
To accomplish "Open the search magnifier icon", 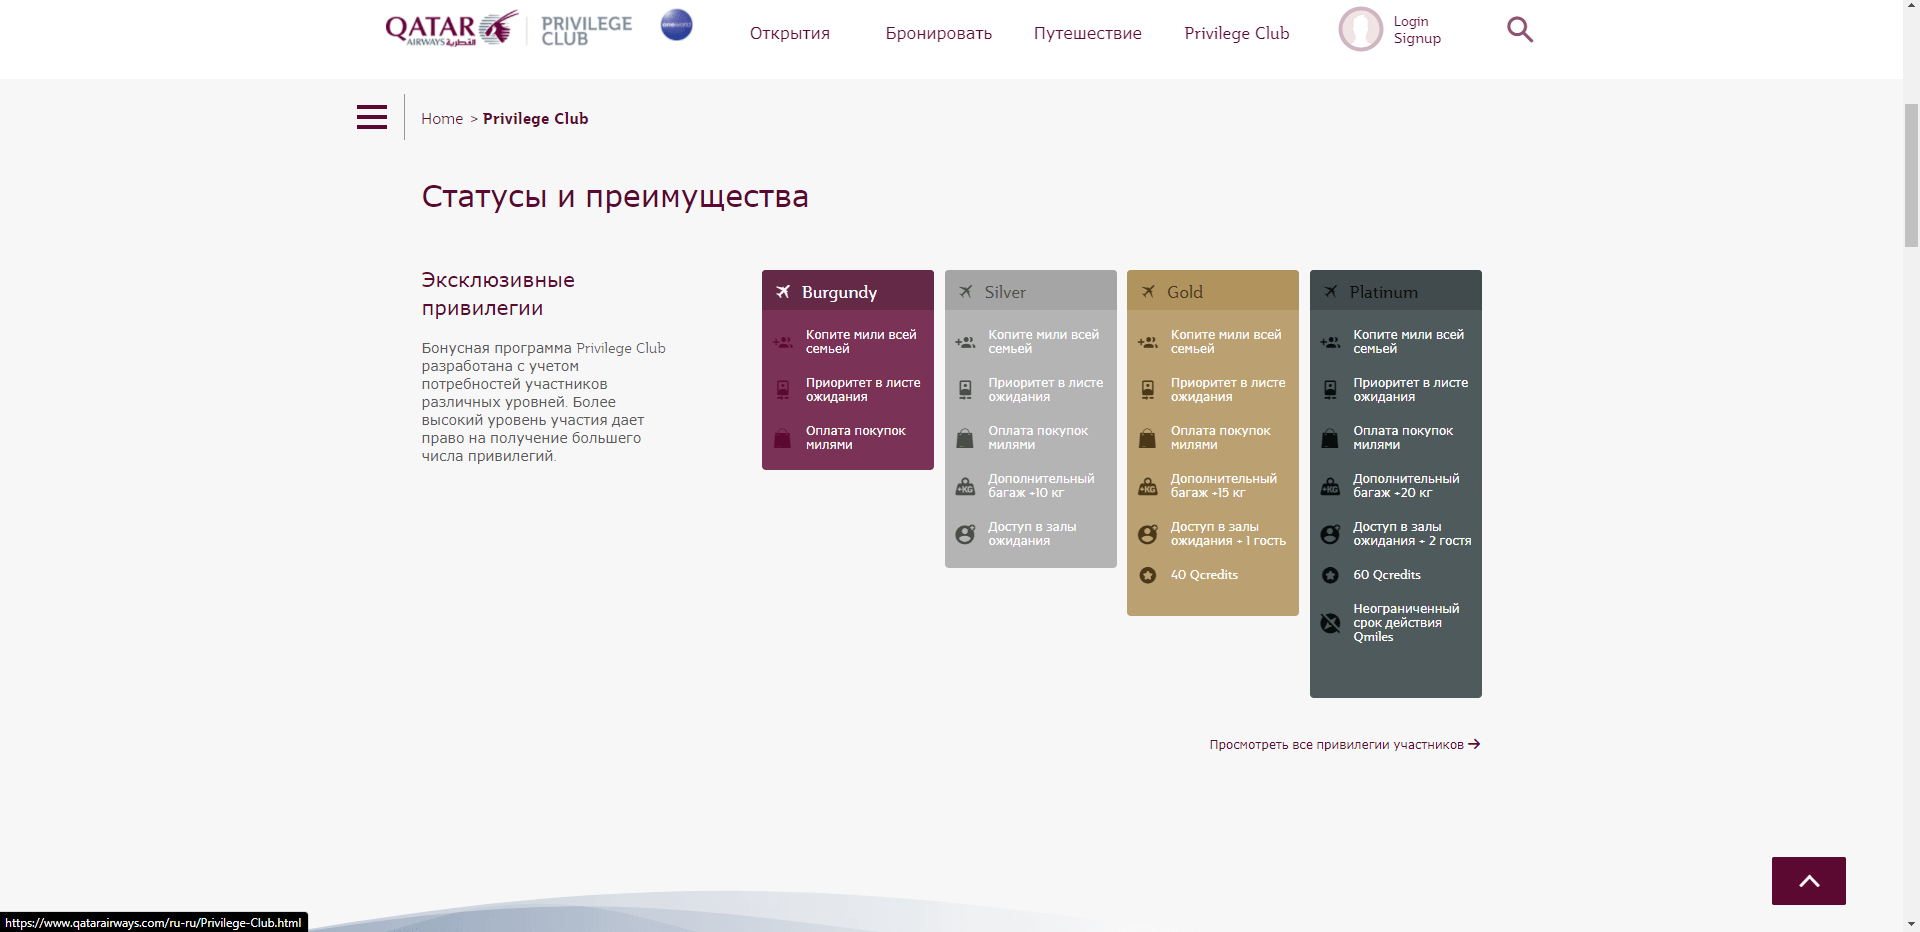I will [1520, 30].
